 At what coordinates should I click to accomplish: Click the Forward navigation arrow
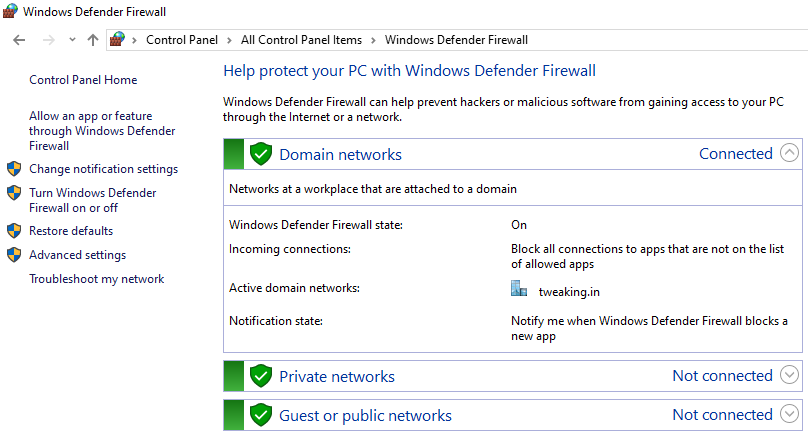click(x=46, y=40)
